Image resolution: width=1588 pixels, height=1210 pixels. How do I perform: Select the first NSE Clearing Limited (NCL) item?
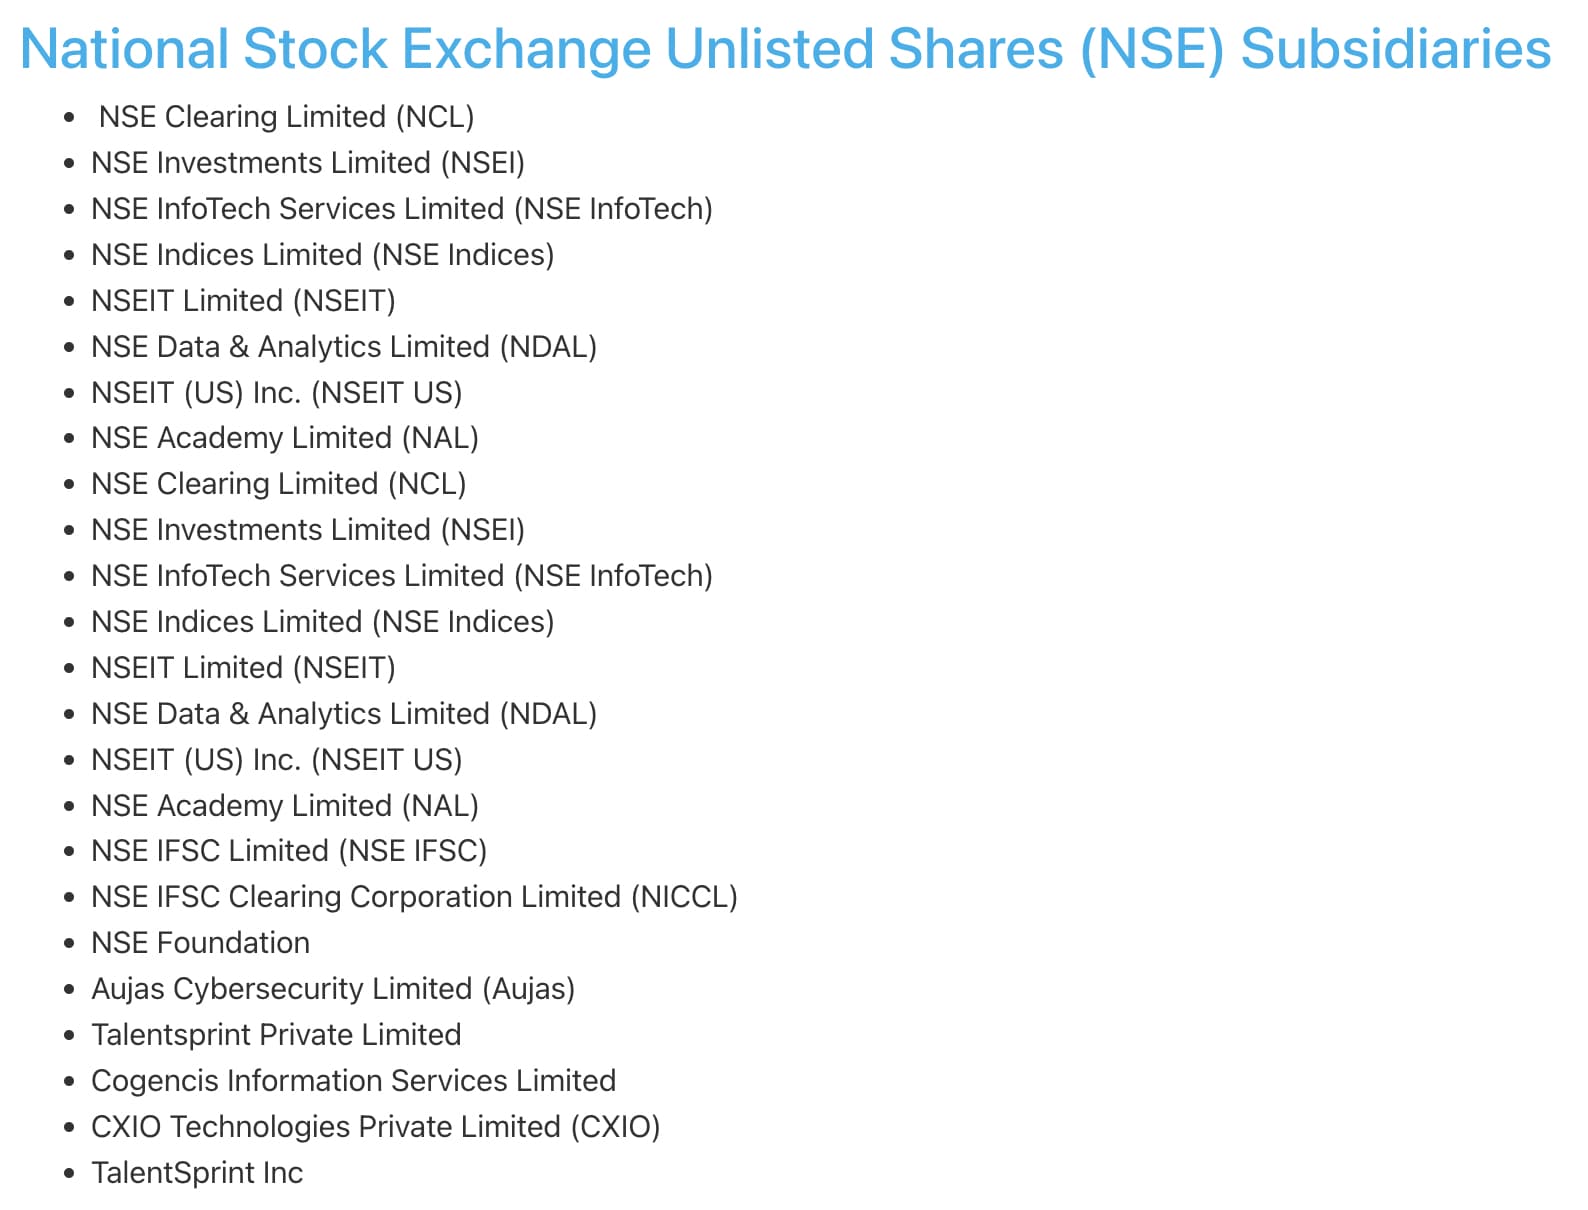(286, 117)
